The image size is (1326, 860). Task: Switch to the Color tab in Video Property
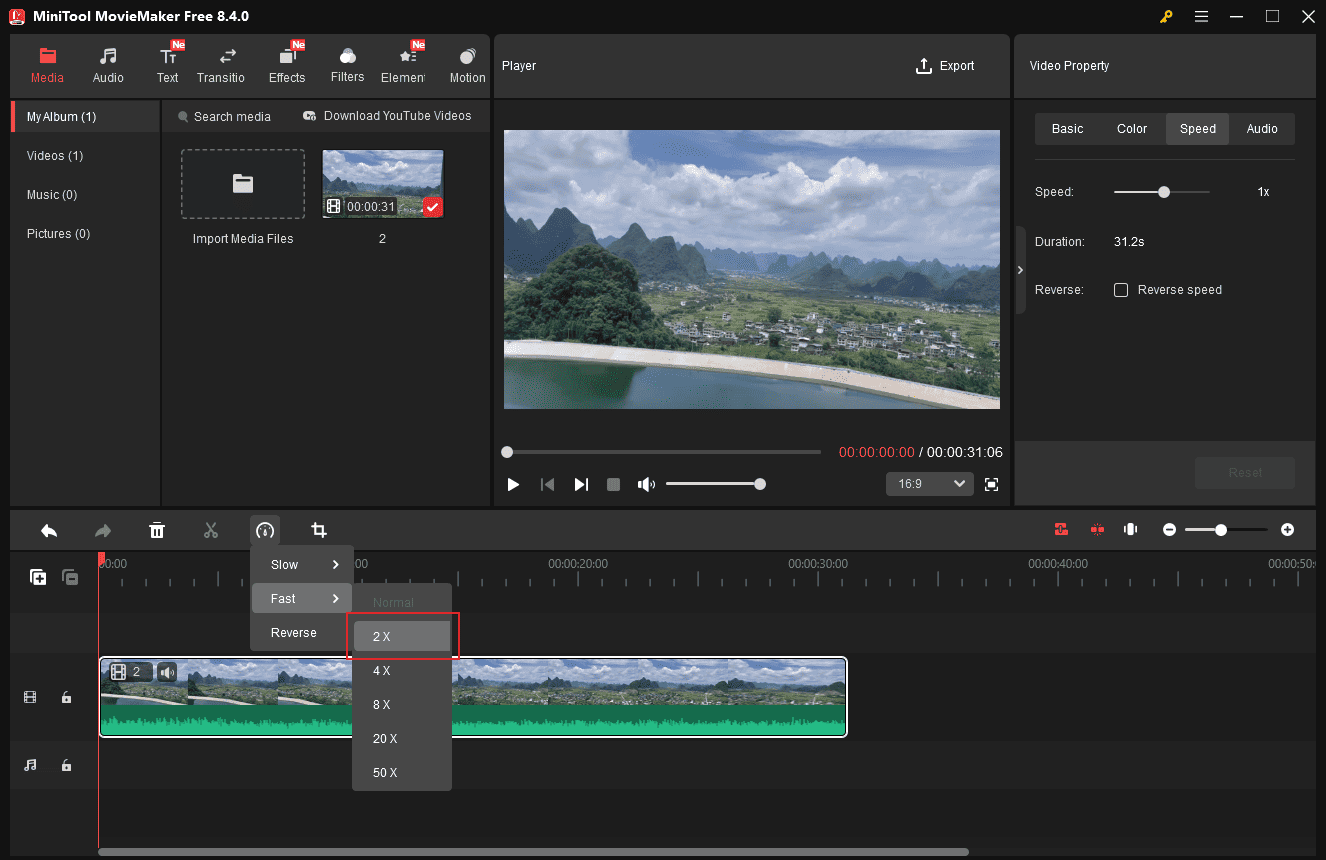pyautogui.click(x=1132, y=128)
